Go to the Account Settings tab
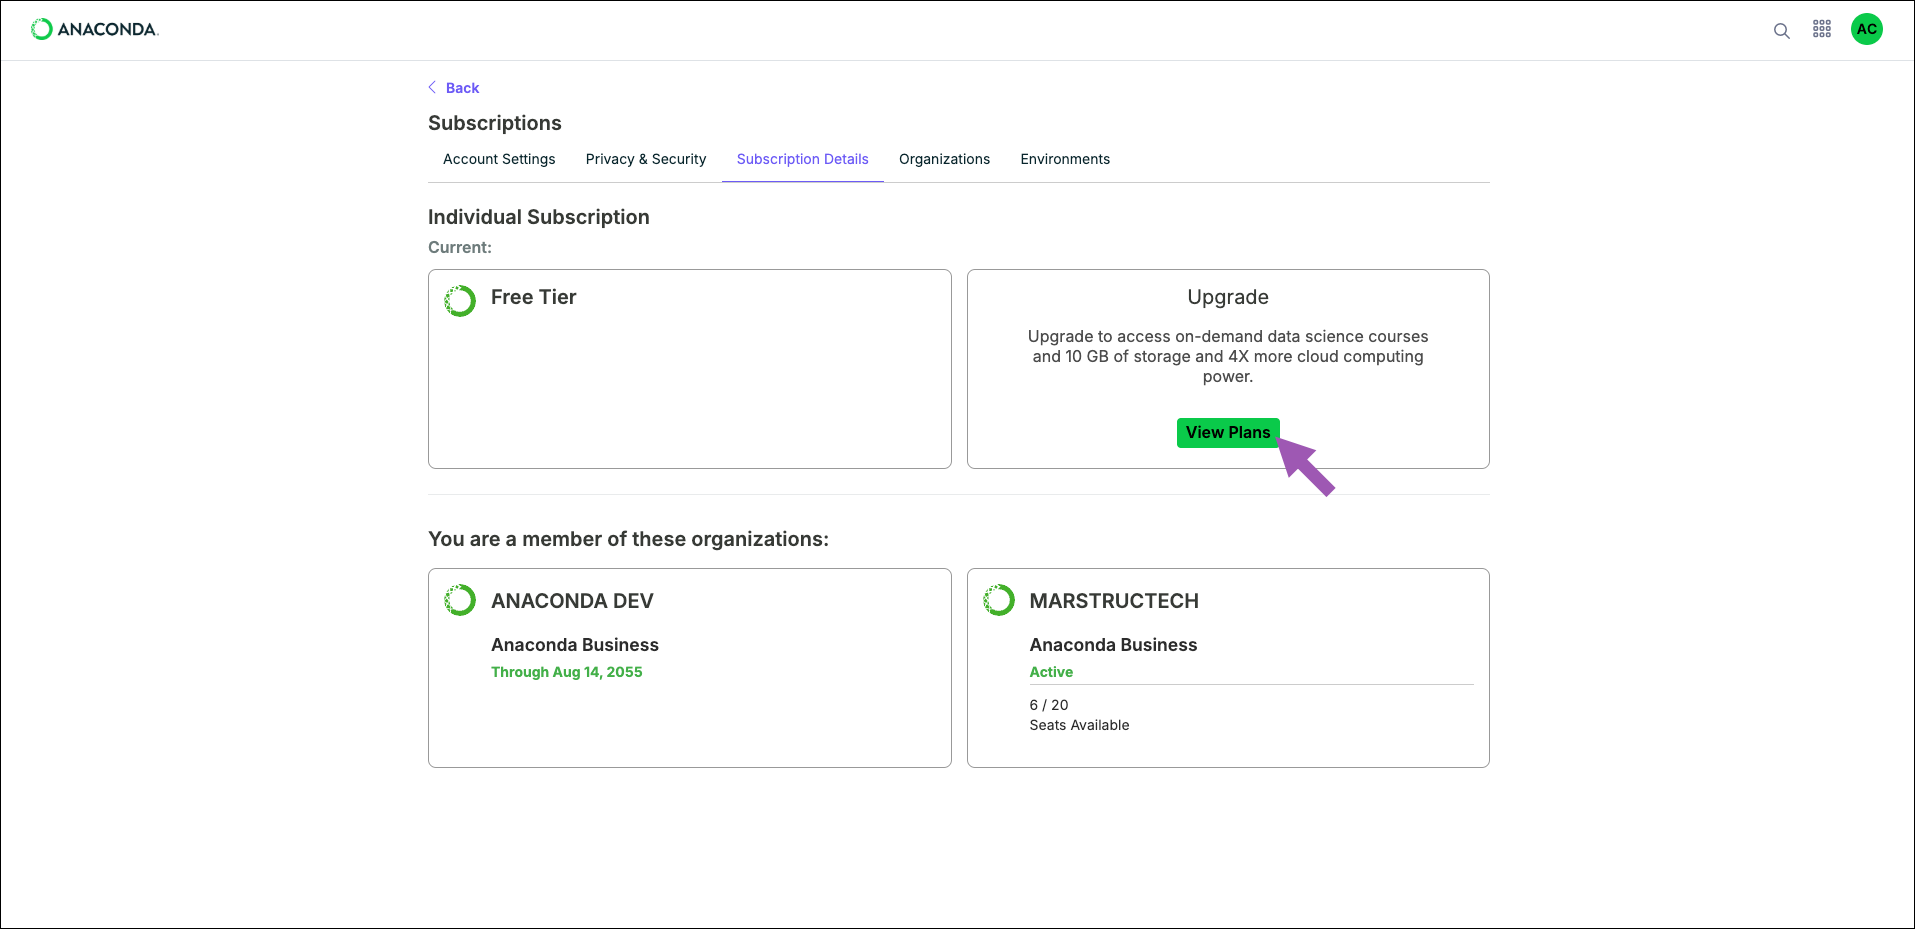Image resolution: width=1915 pixels, height=929 pixels. tap(499, 159)
